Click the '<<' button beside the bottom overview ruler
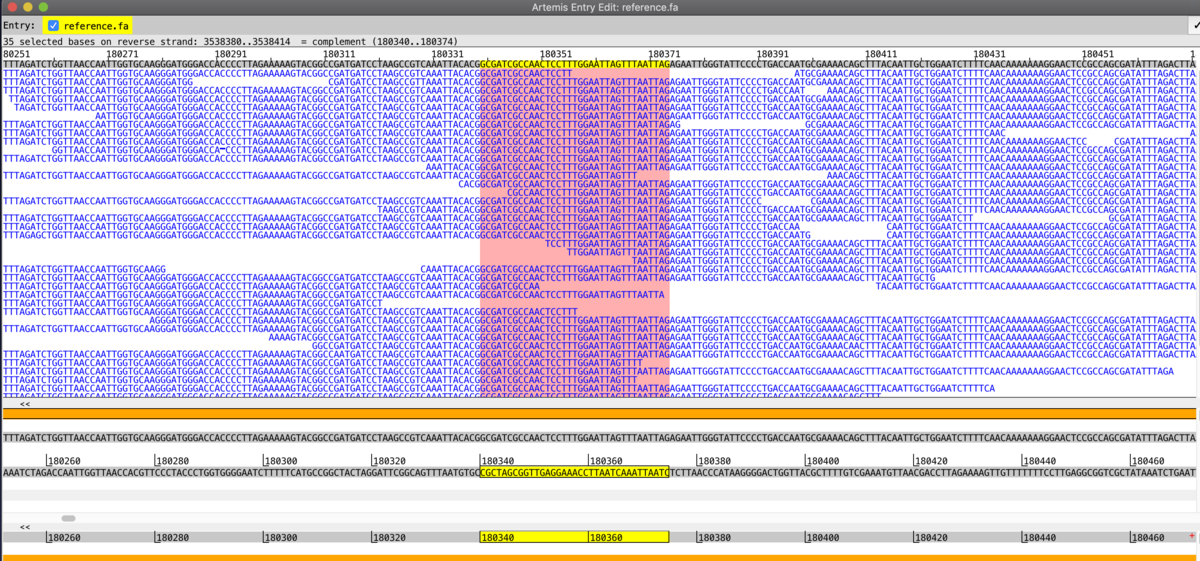The image size is (1200, 561). [24, 526]
